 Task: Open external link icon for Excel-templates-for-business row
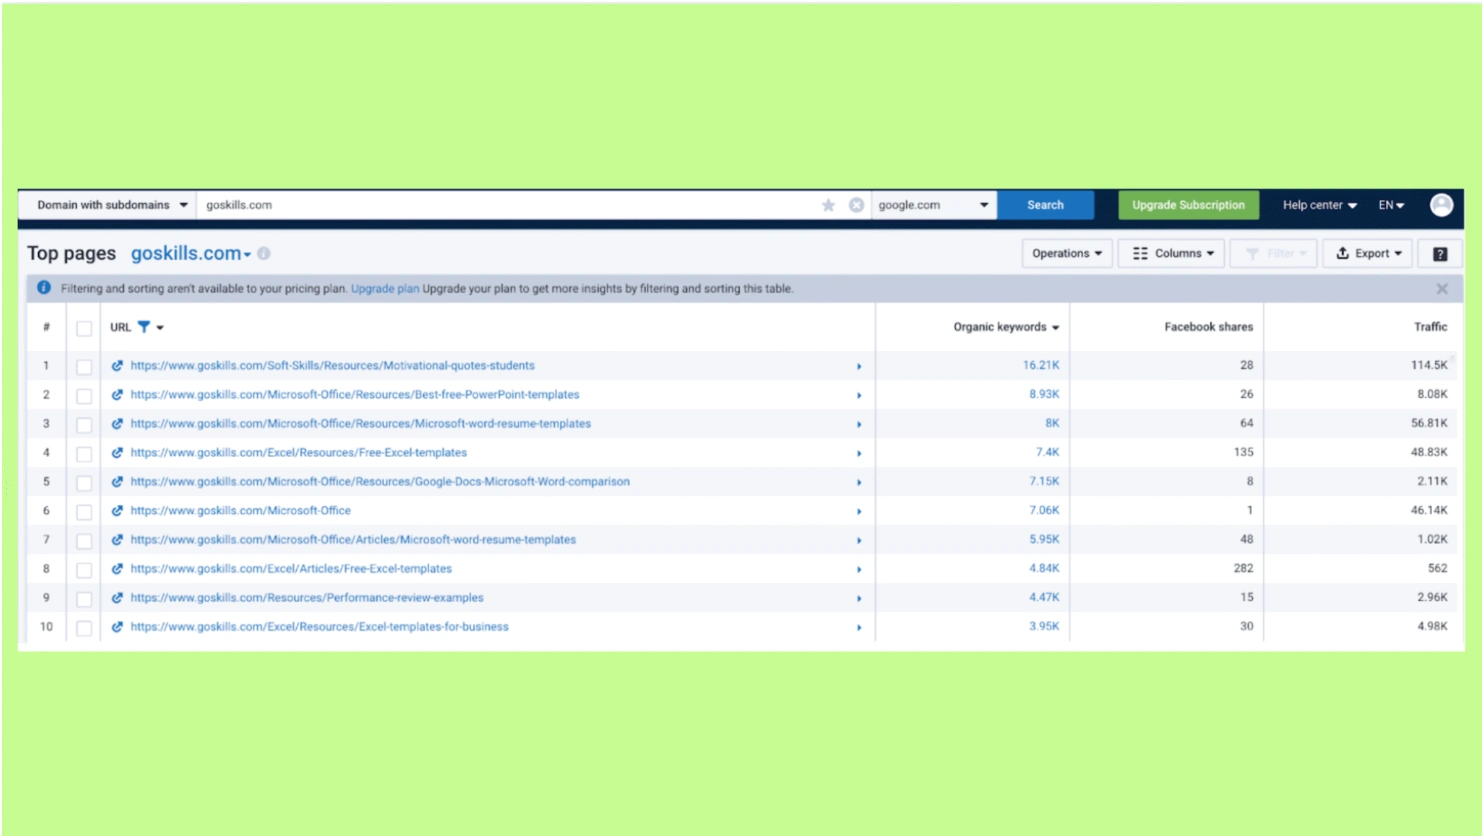[x=117, y=627]
